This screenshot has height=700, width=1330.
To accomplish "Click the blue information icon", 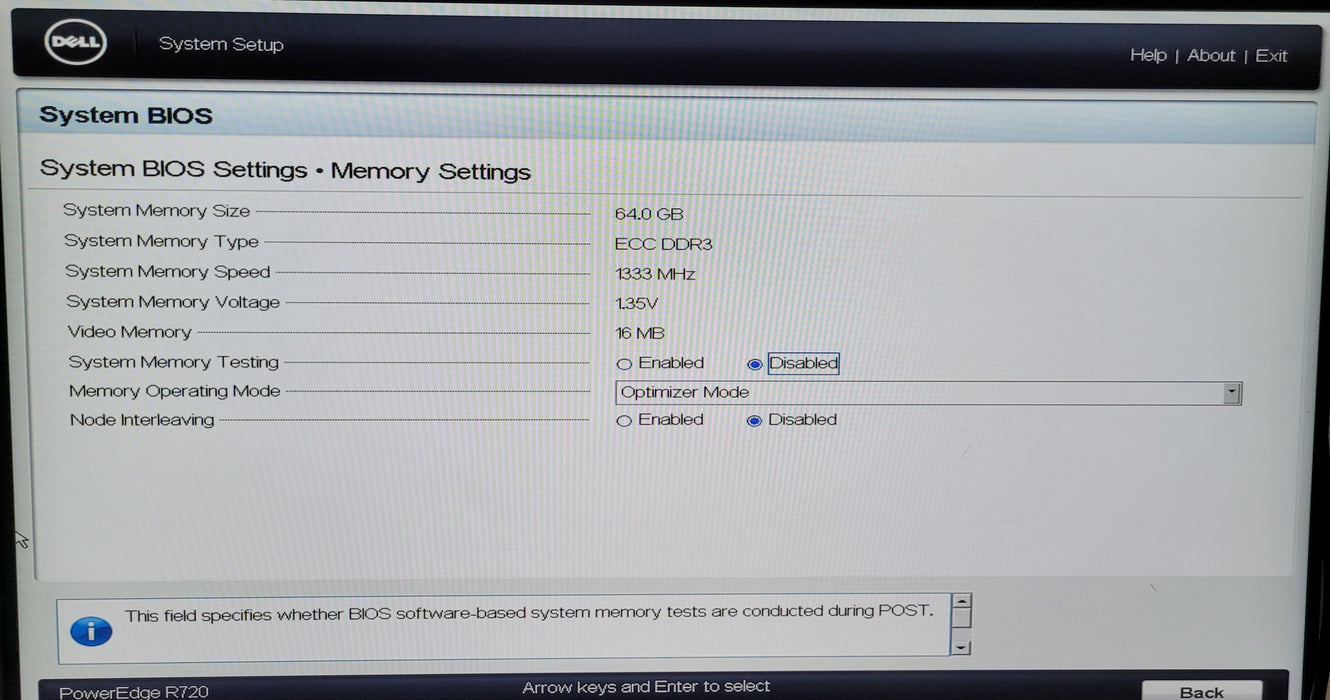I will (x=91, y=632).
